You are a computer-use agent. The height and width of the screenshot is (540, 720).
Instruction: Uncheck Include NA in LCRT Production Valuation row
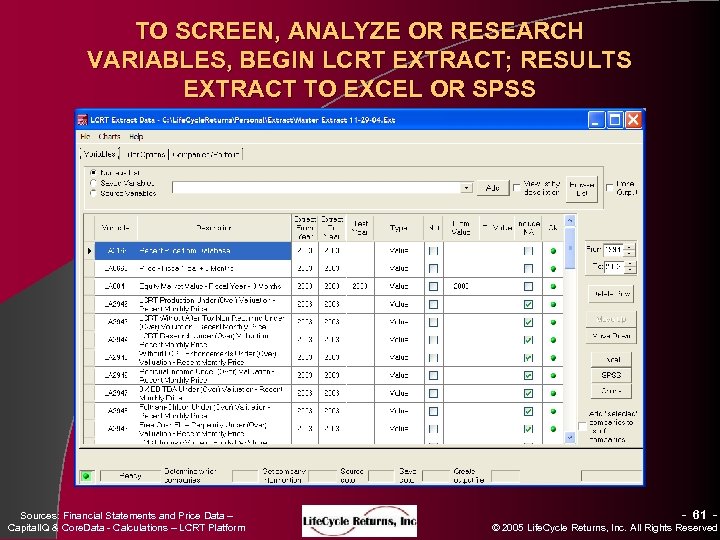click(529, 304)
